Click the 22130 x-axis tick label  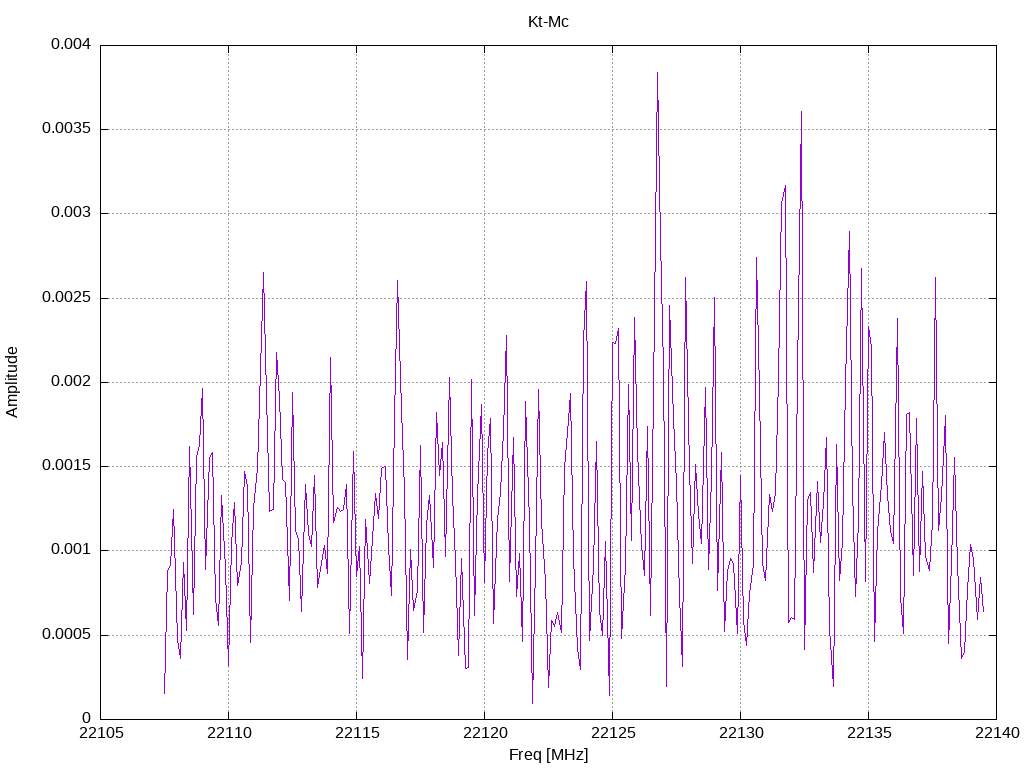point(741,733)
